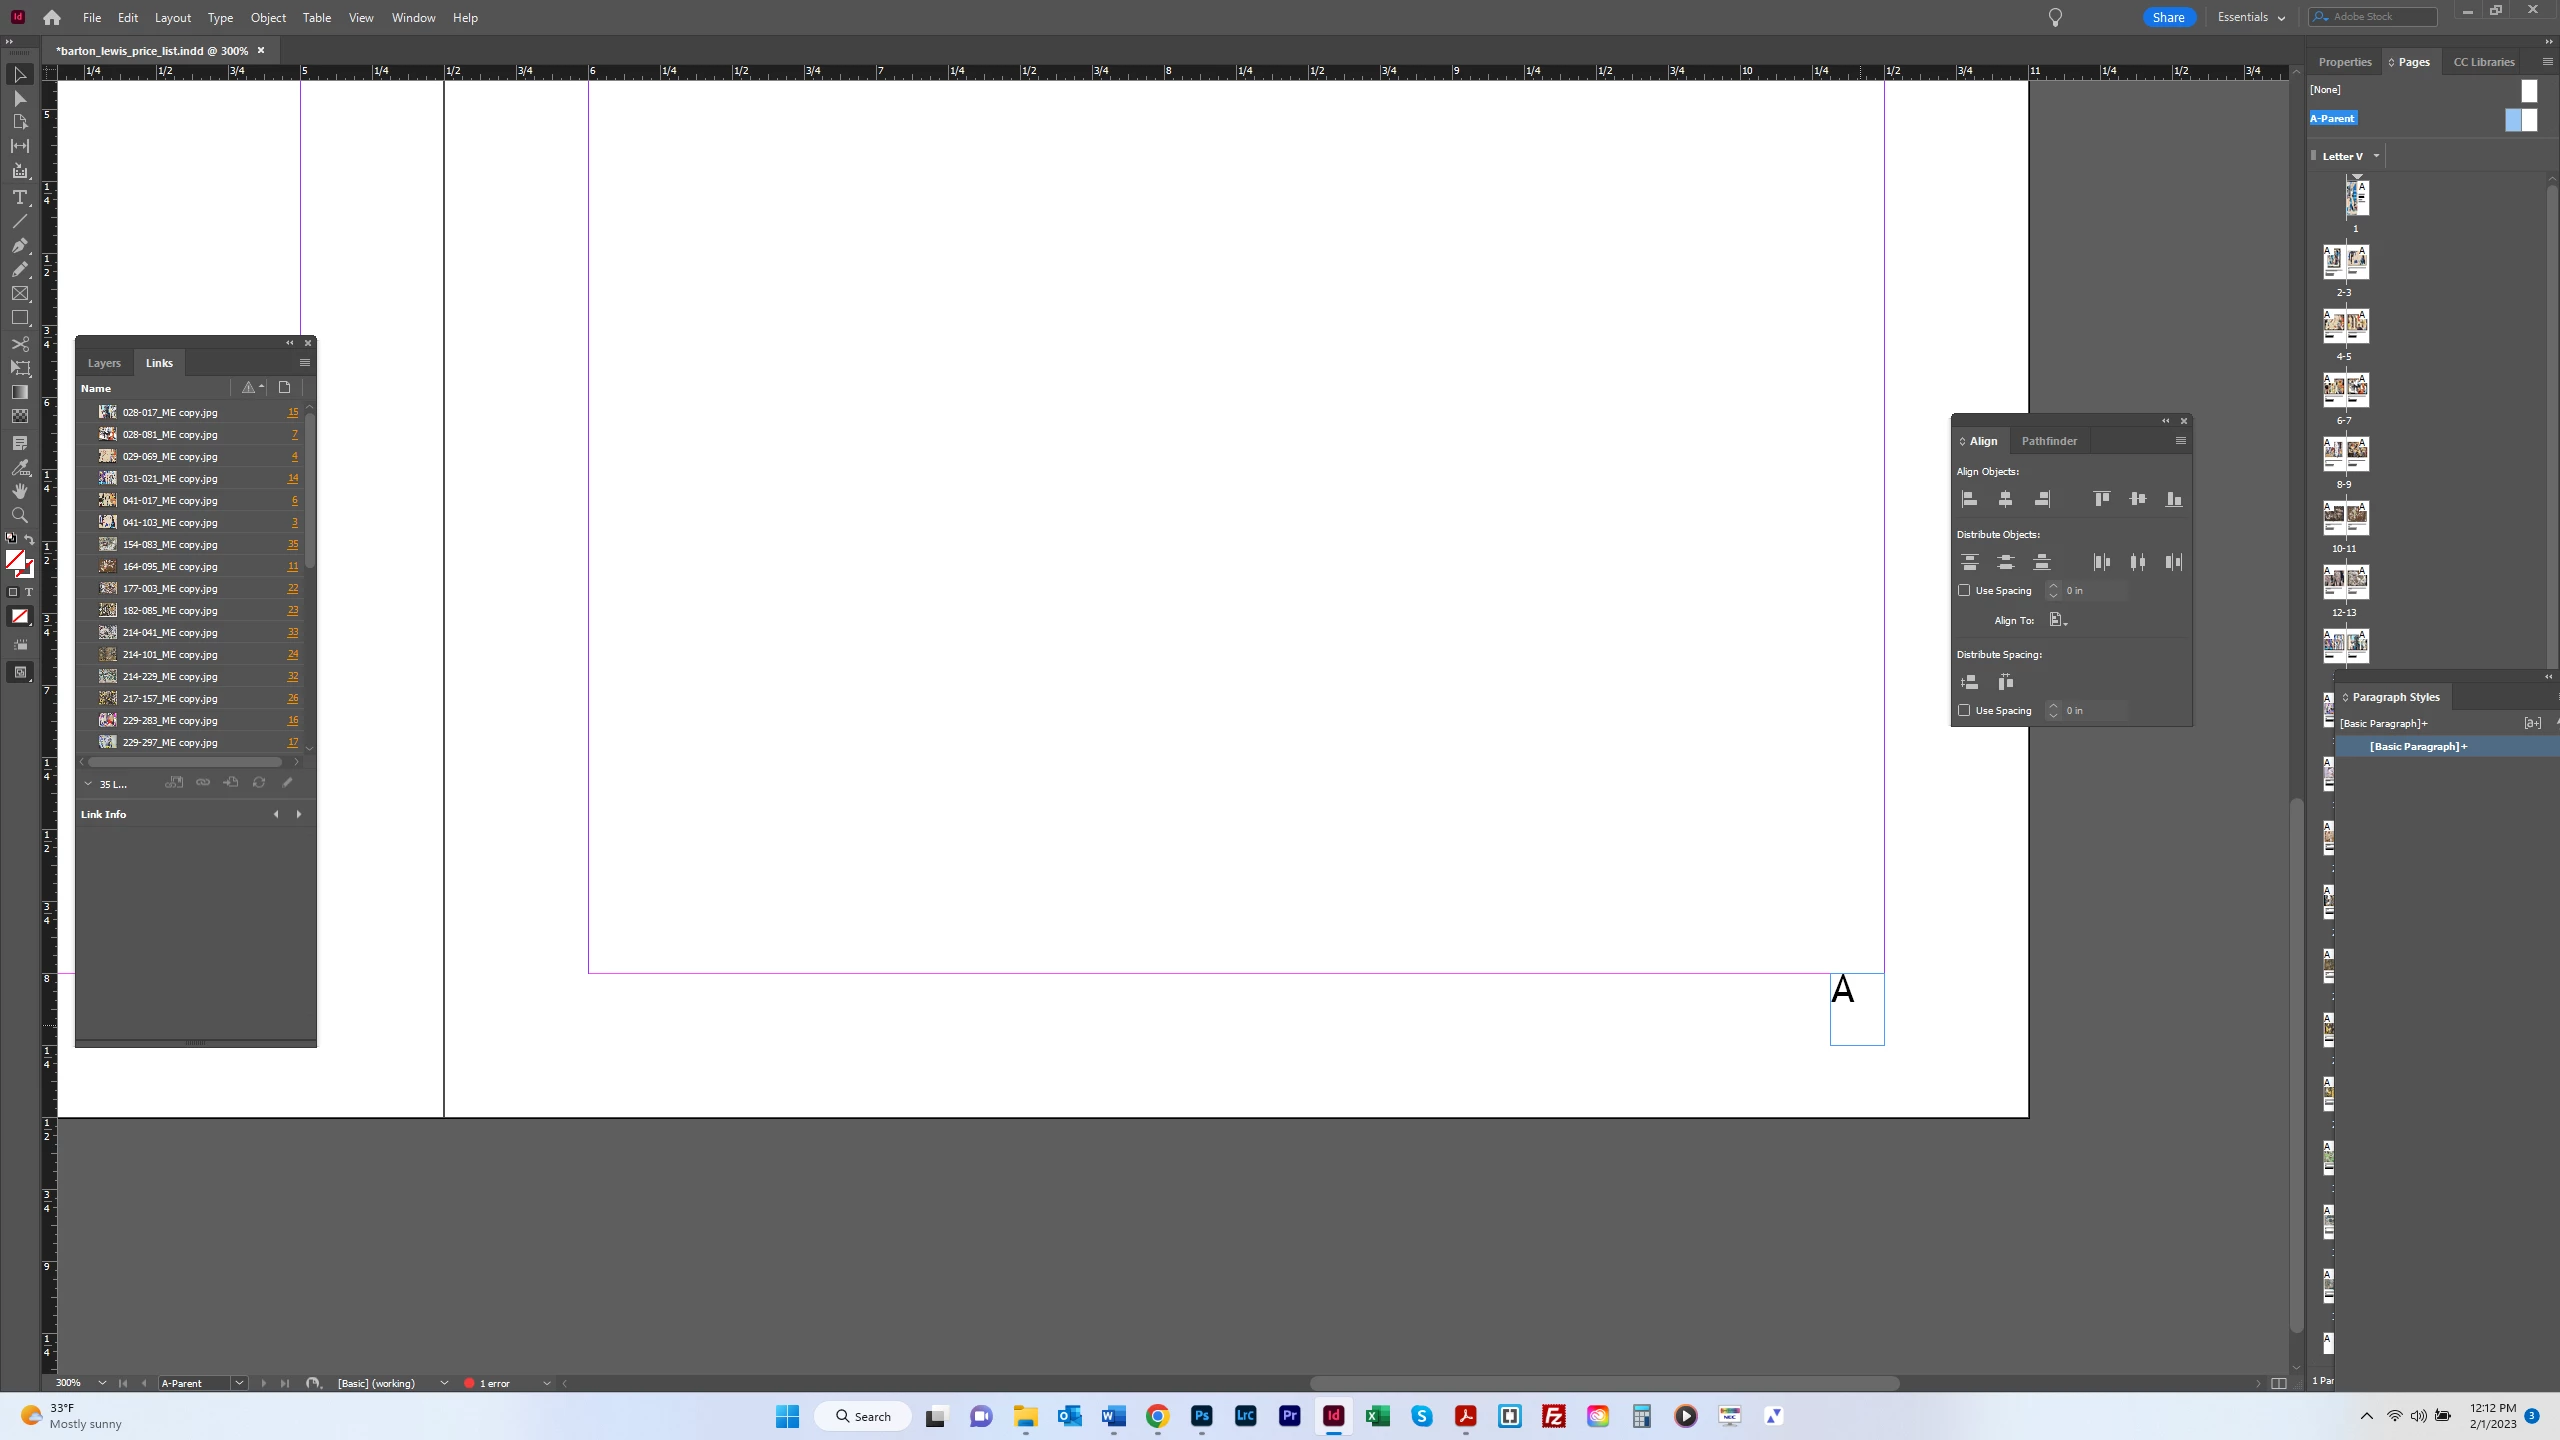
Task: Enable Use Spacing under Distribute Objects
Action: [1964, 591]
